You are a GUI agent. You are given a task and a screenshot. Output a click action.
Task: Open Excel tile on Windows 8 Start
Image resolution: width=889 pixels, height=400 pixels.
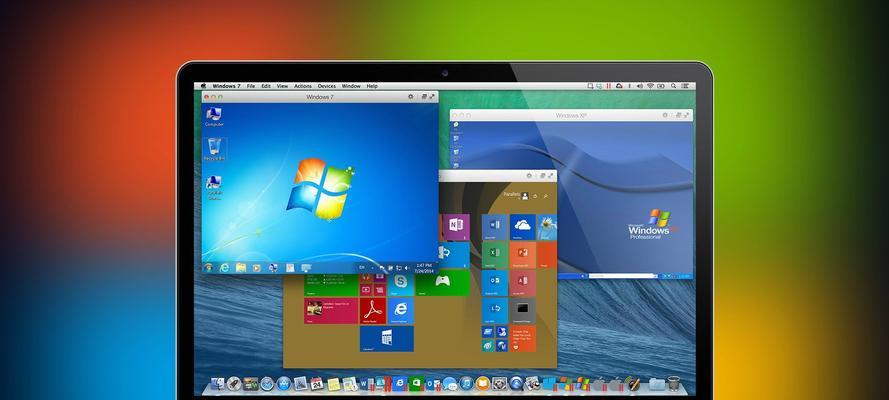click(494, 255)
